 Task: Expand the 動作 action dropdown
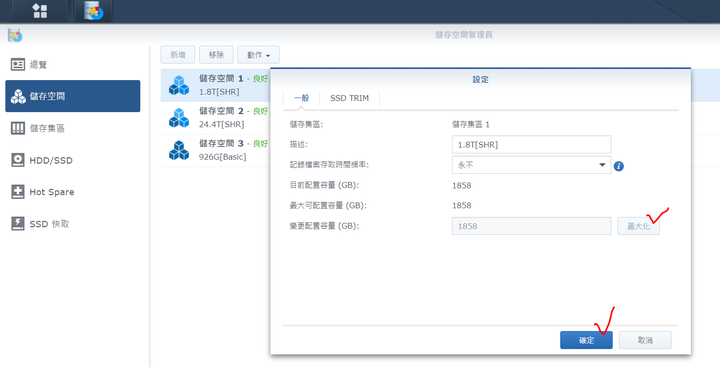tap(258, 55)
